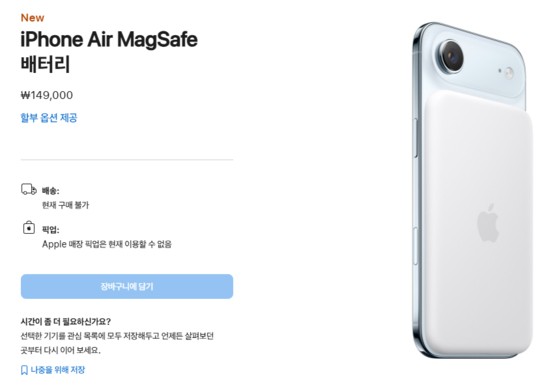Screen dimensions: 559x390
Task: Click the camera lens in the product image
Action: [452, 56]
